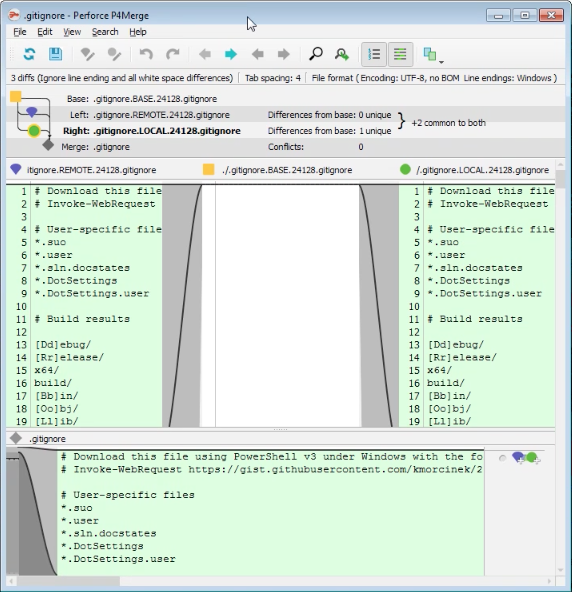The height and width of the screenshot is (592, 572).
Task: Toggle the show line numbers button
Action: pos(373,54)
